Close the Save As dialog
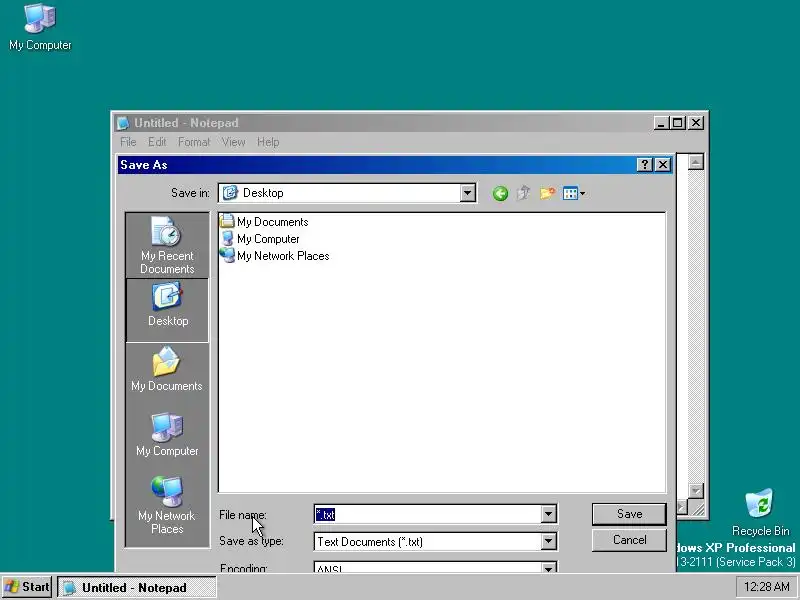Image resolution: width=800 pixels, height=600 pixels. click(x=663, y=165)
